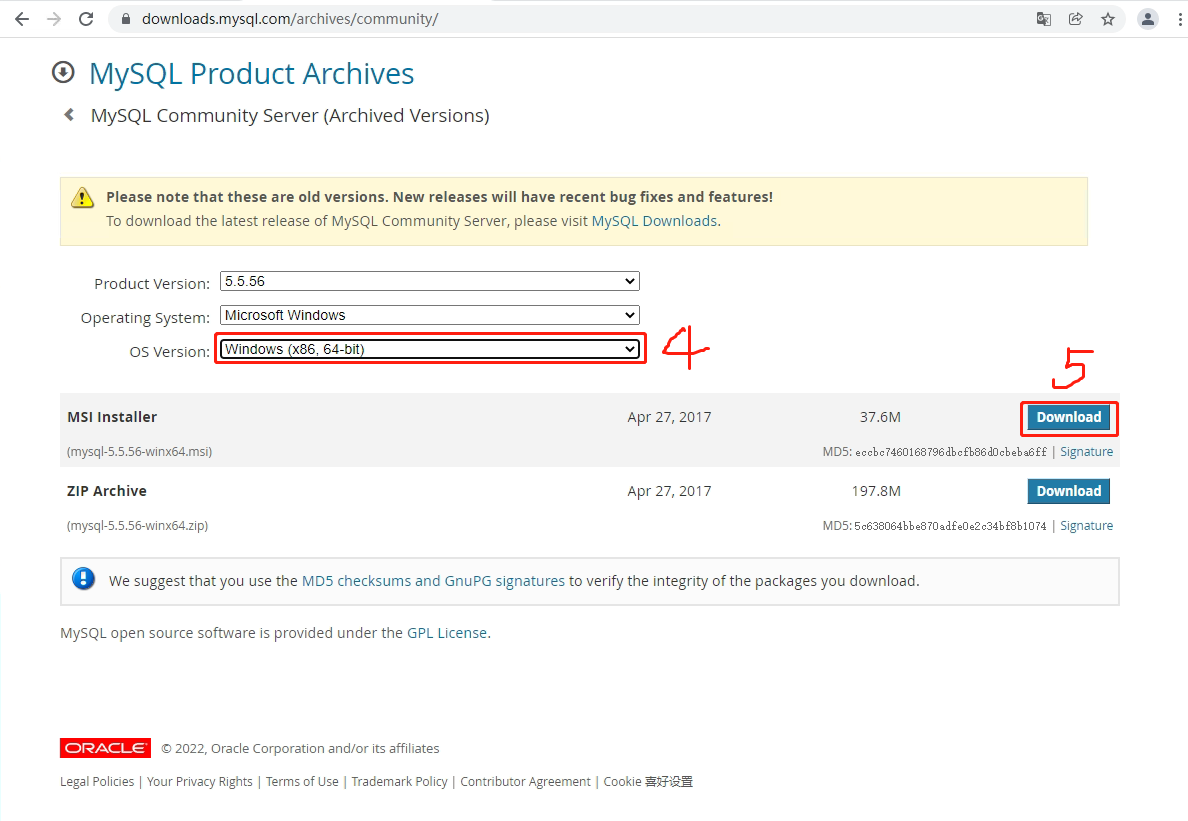This screenshot has height=821, width=1188.
Task: Open Contributor Agreement footer link
Action: click(x=525, y=781)
